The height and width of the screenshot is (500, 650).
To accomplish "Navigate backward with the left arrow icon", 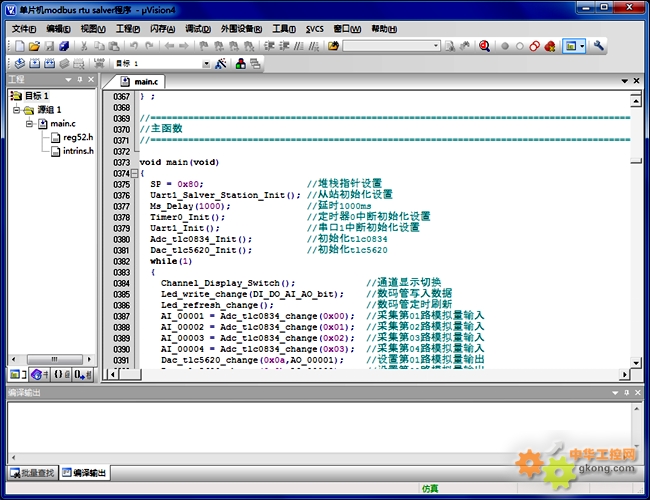I will [x=169, y=46].
